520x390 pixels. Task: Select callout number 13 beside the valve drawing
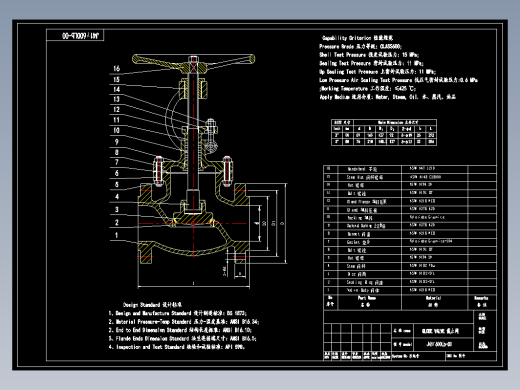pyautogui.click(x=116, y=99)
